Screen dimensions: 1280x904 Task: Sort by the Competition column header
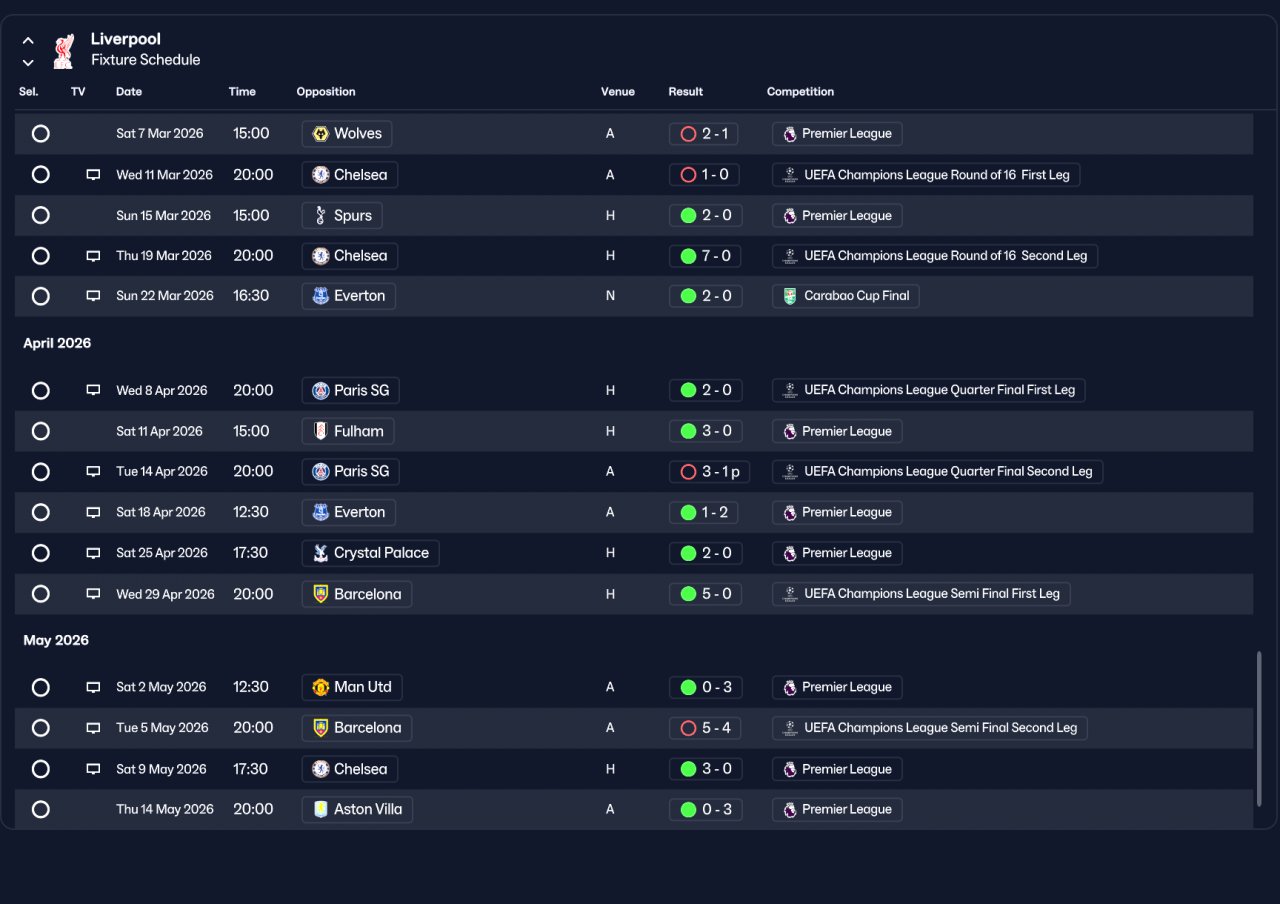click(x=800, y=92)
